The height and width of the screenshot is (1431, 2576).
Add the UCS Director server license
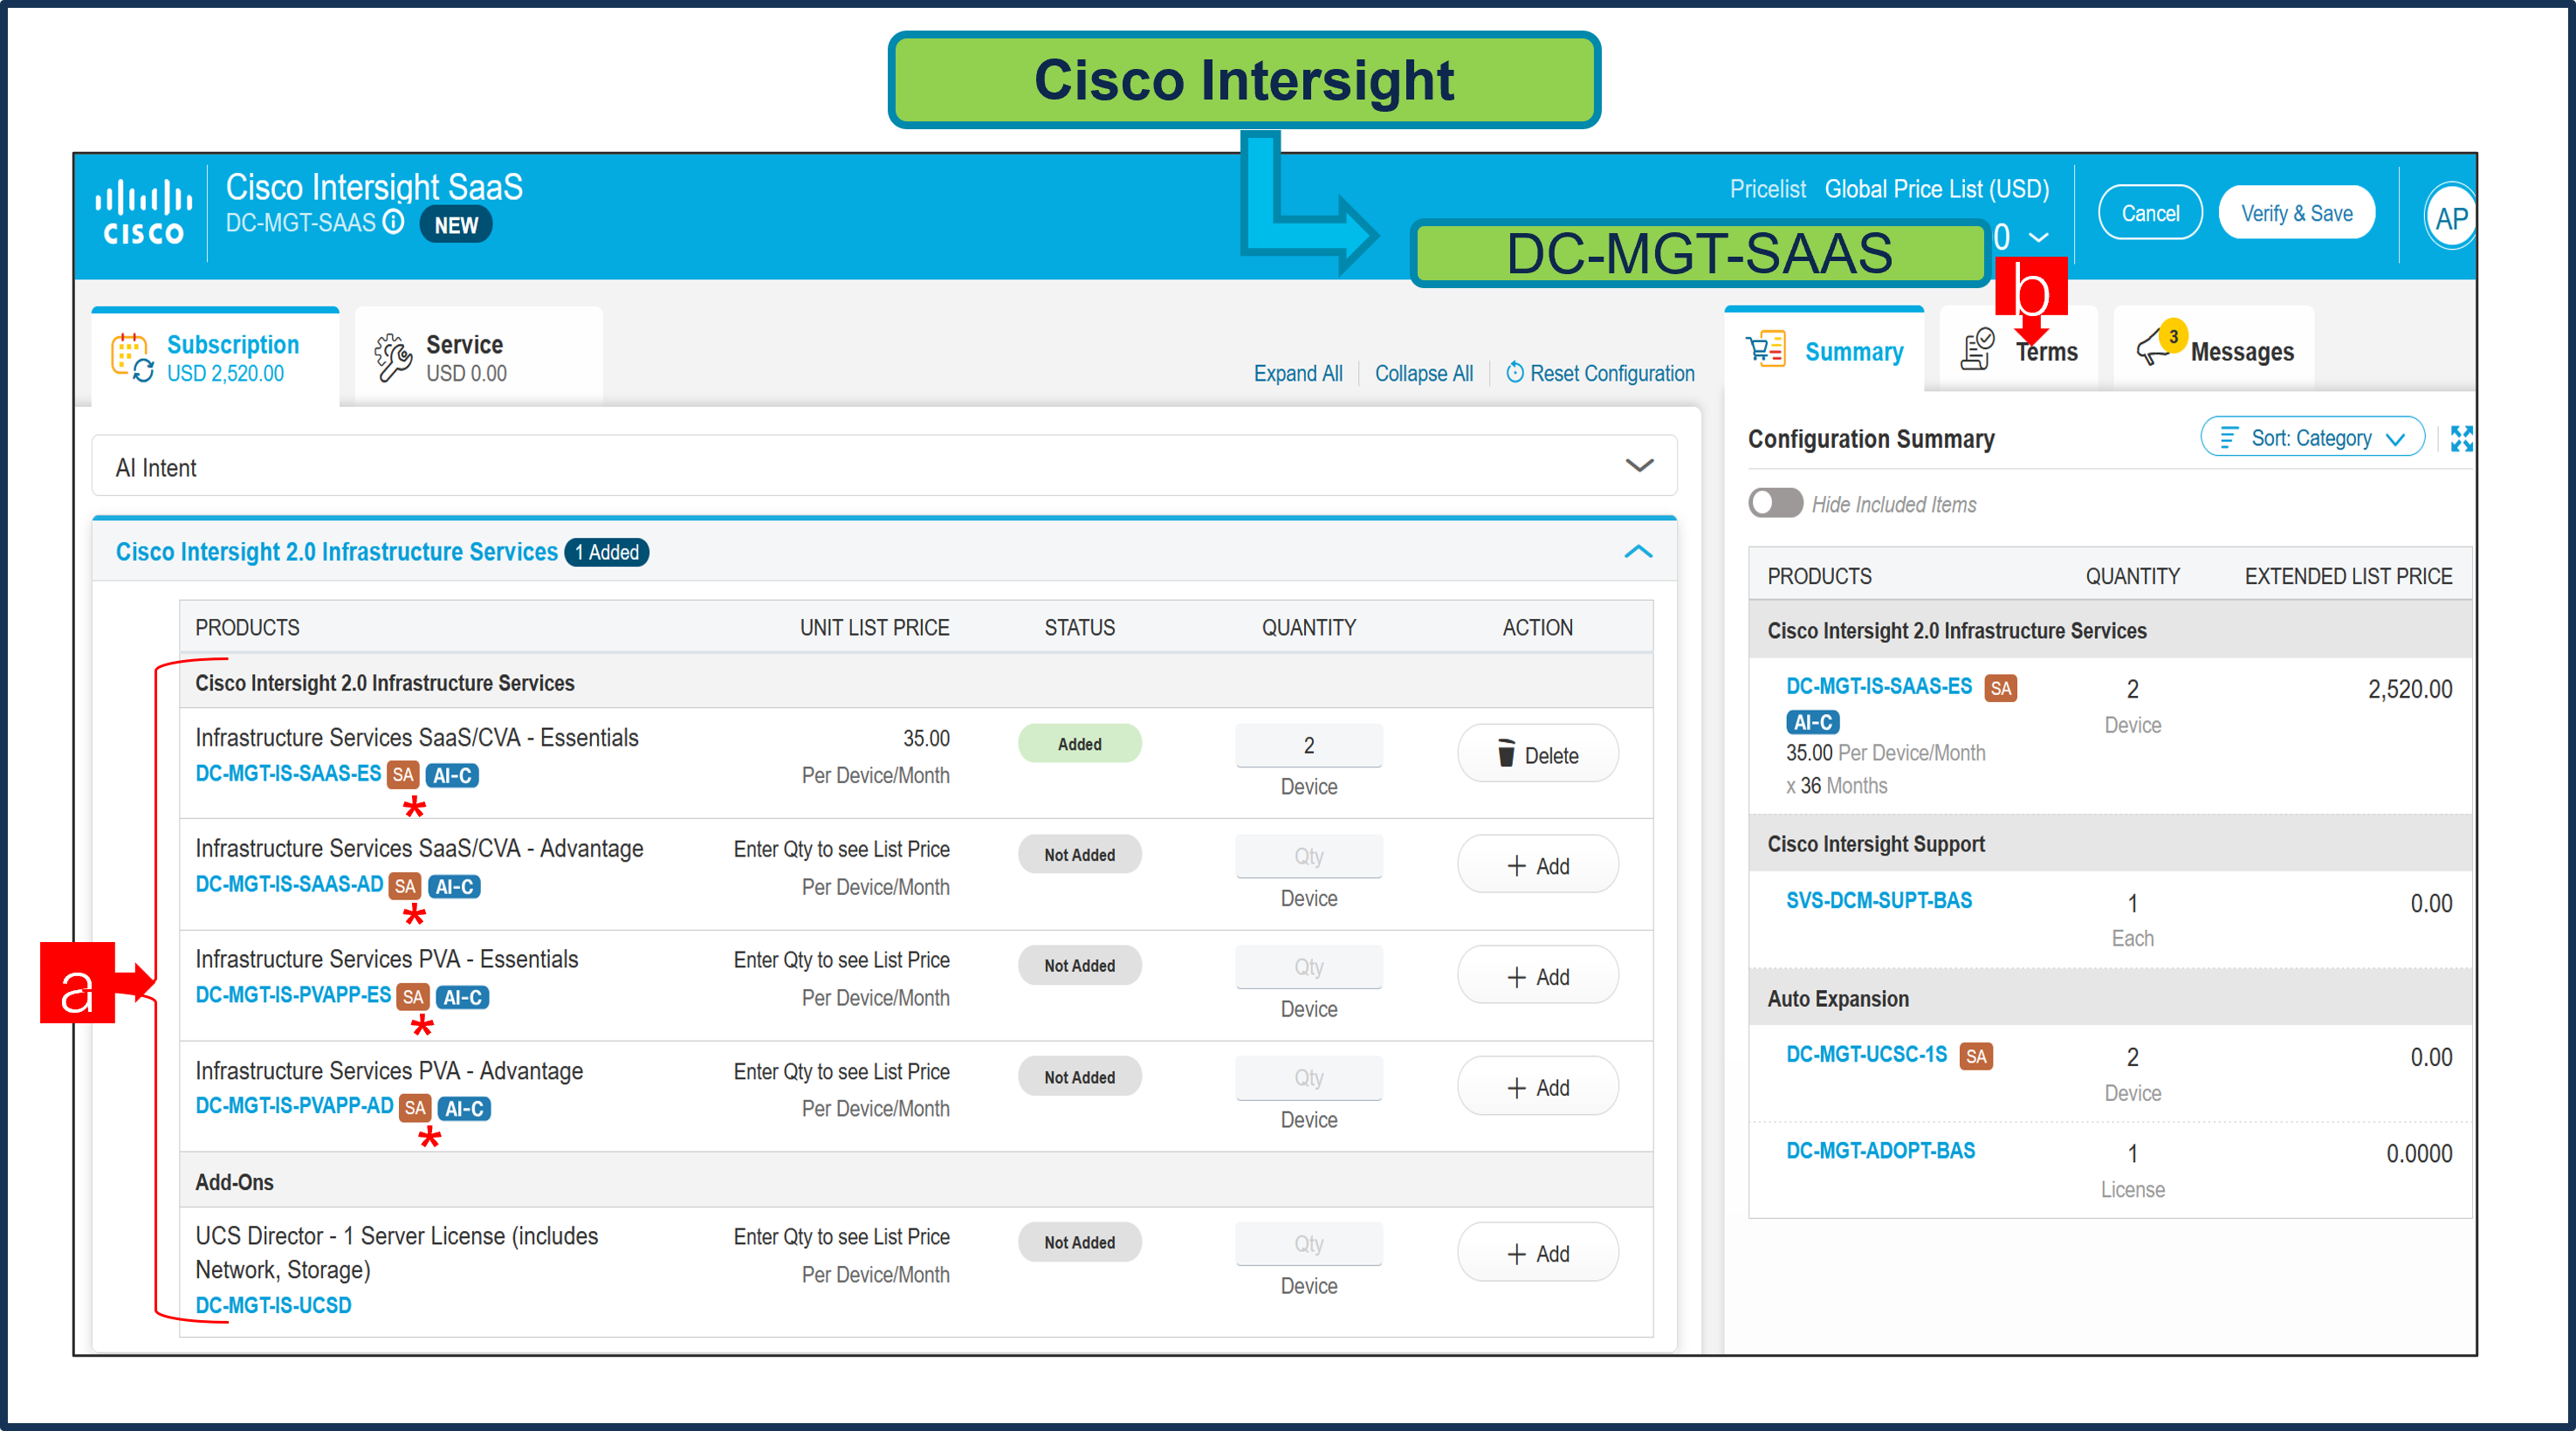pyautogui.click(x=1537, y=1253)
